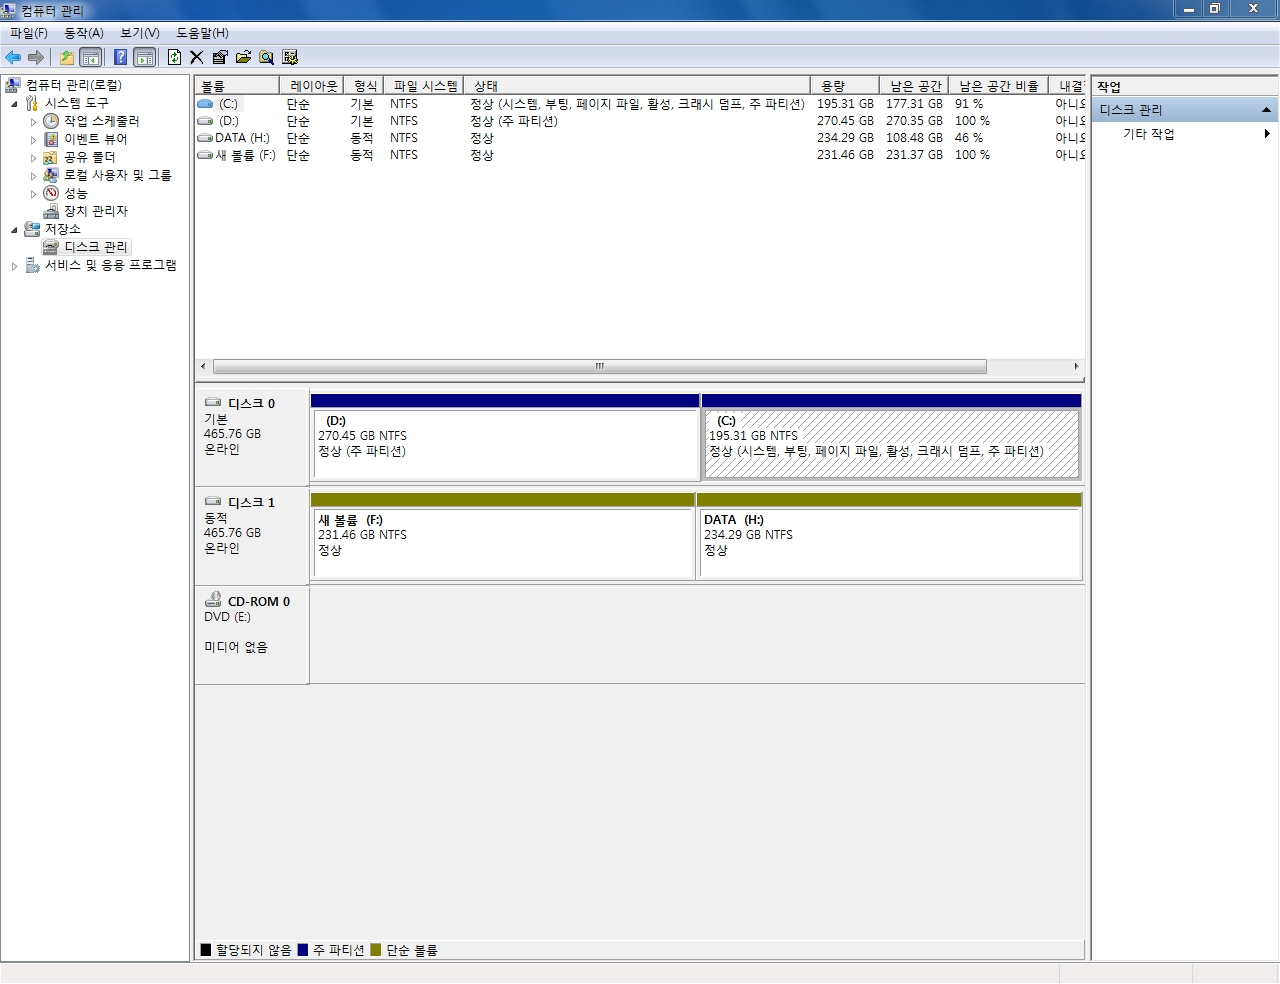Sort by 파일 시스템 column header
Image resolution: width=1280 pixels, height=984 pixels.
(424, 86)
